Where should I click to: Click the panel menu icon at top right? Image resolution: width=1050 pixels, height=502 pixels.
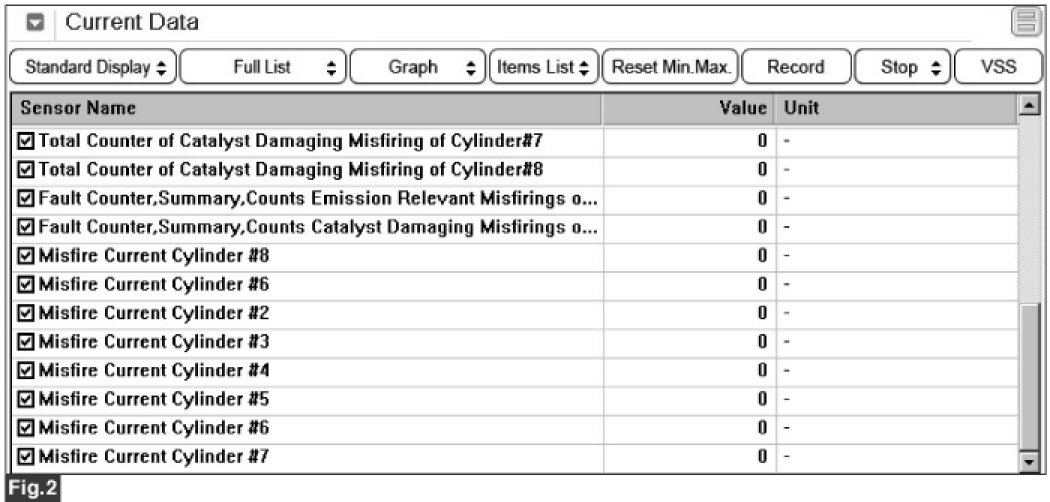pos(1023,21)
